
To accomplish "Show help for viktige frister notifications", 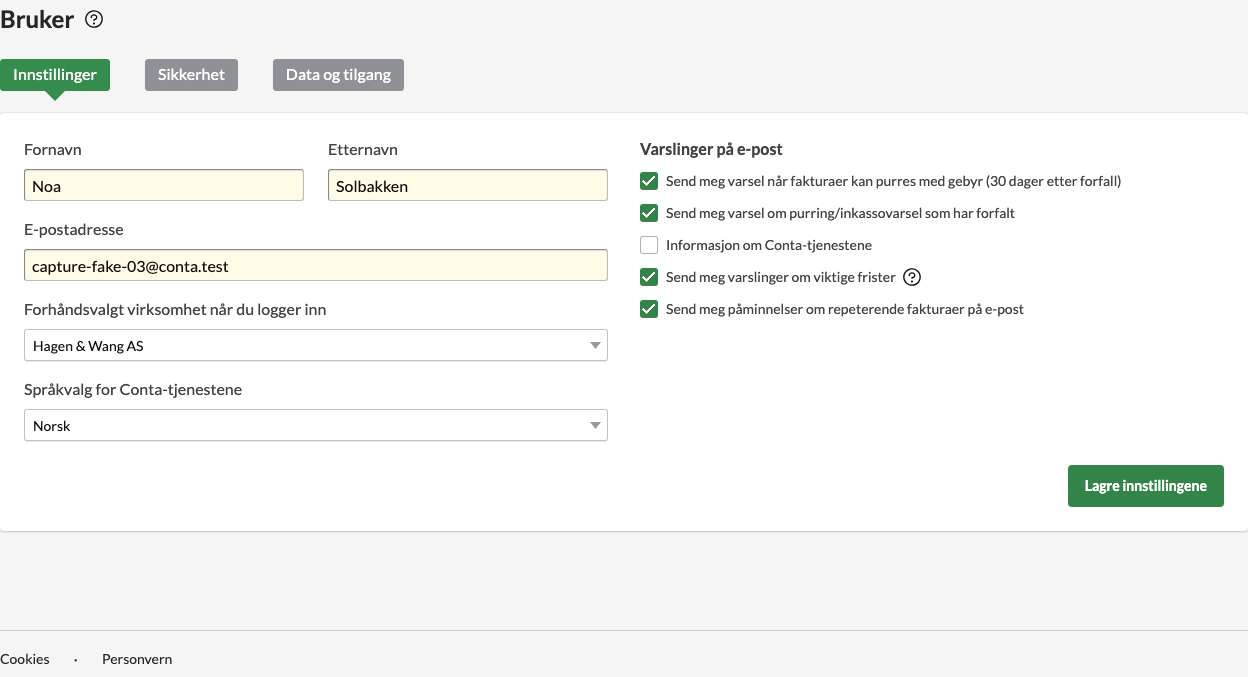I will (x=911, y=277).
